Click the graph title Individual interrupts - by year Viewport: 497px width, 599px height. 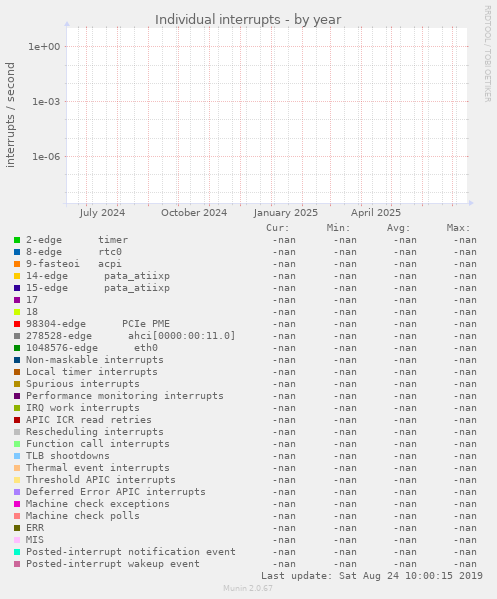(x=248, y=19)
